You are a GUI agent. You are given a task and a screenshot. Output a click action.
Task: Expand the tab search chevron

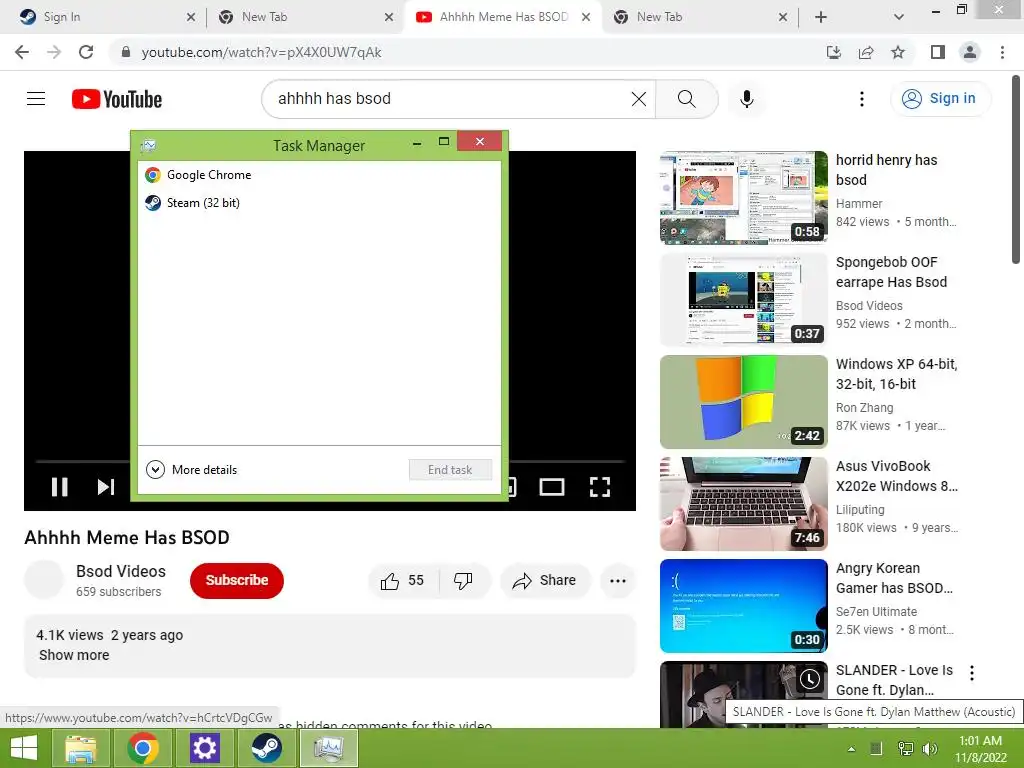[x=899, y=17]
